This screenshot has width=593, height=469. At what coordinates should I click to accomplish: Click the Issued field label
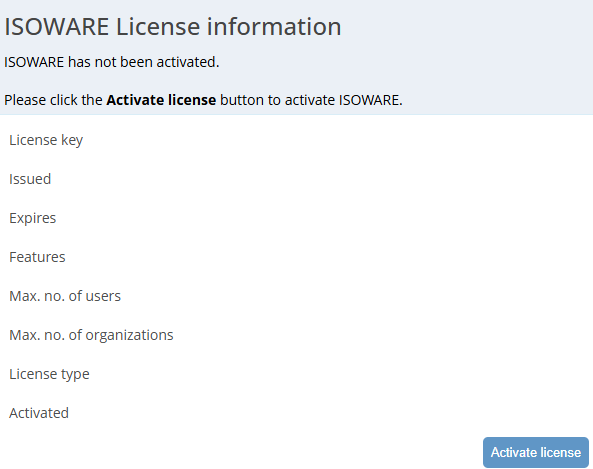click(x=30, y=179)
